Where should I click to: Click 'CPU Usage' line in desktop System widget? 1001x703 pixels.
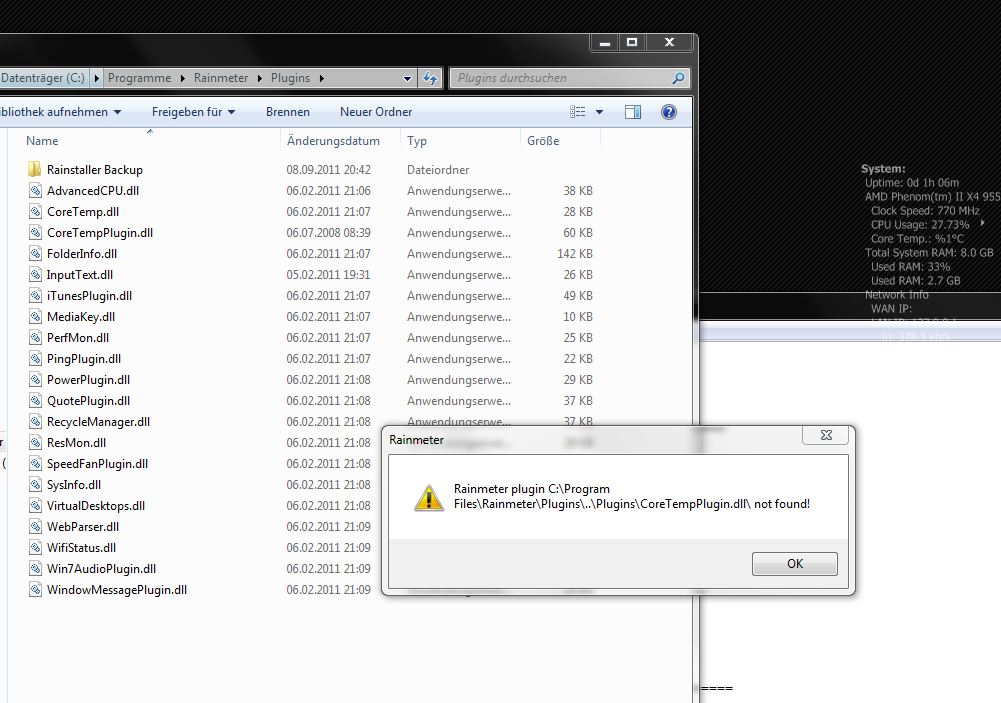[x=920, y=225]
